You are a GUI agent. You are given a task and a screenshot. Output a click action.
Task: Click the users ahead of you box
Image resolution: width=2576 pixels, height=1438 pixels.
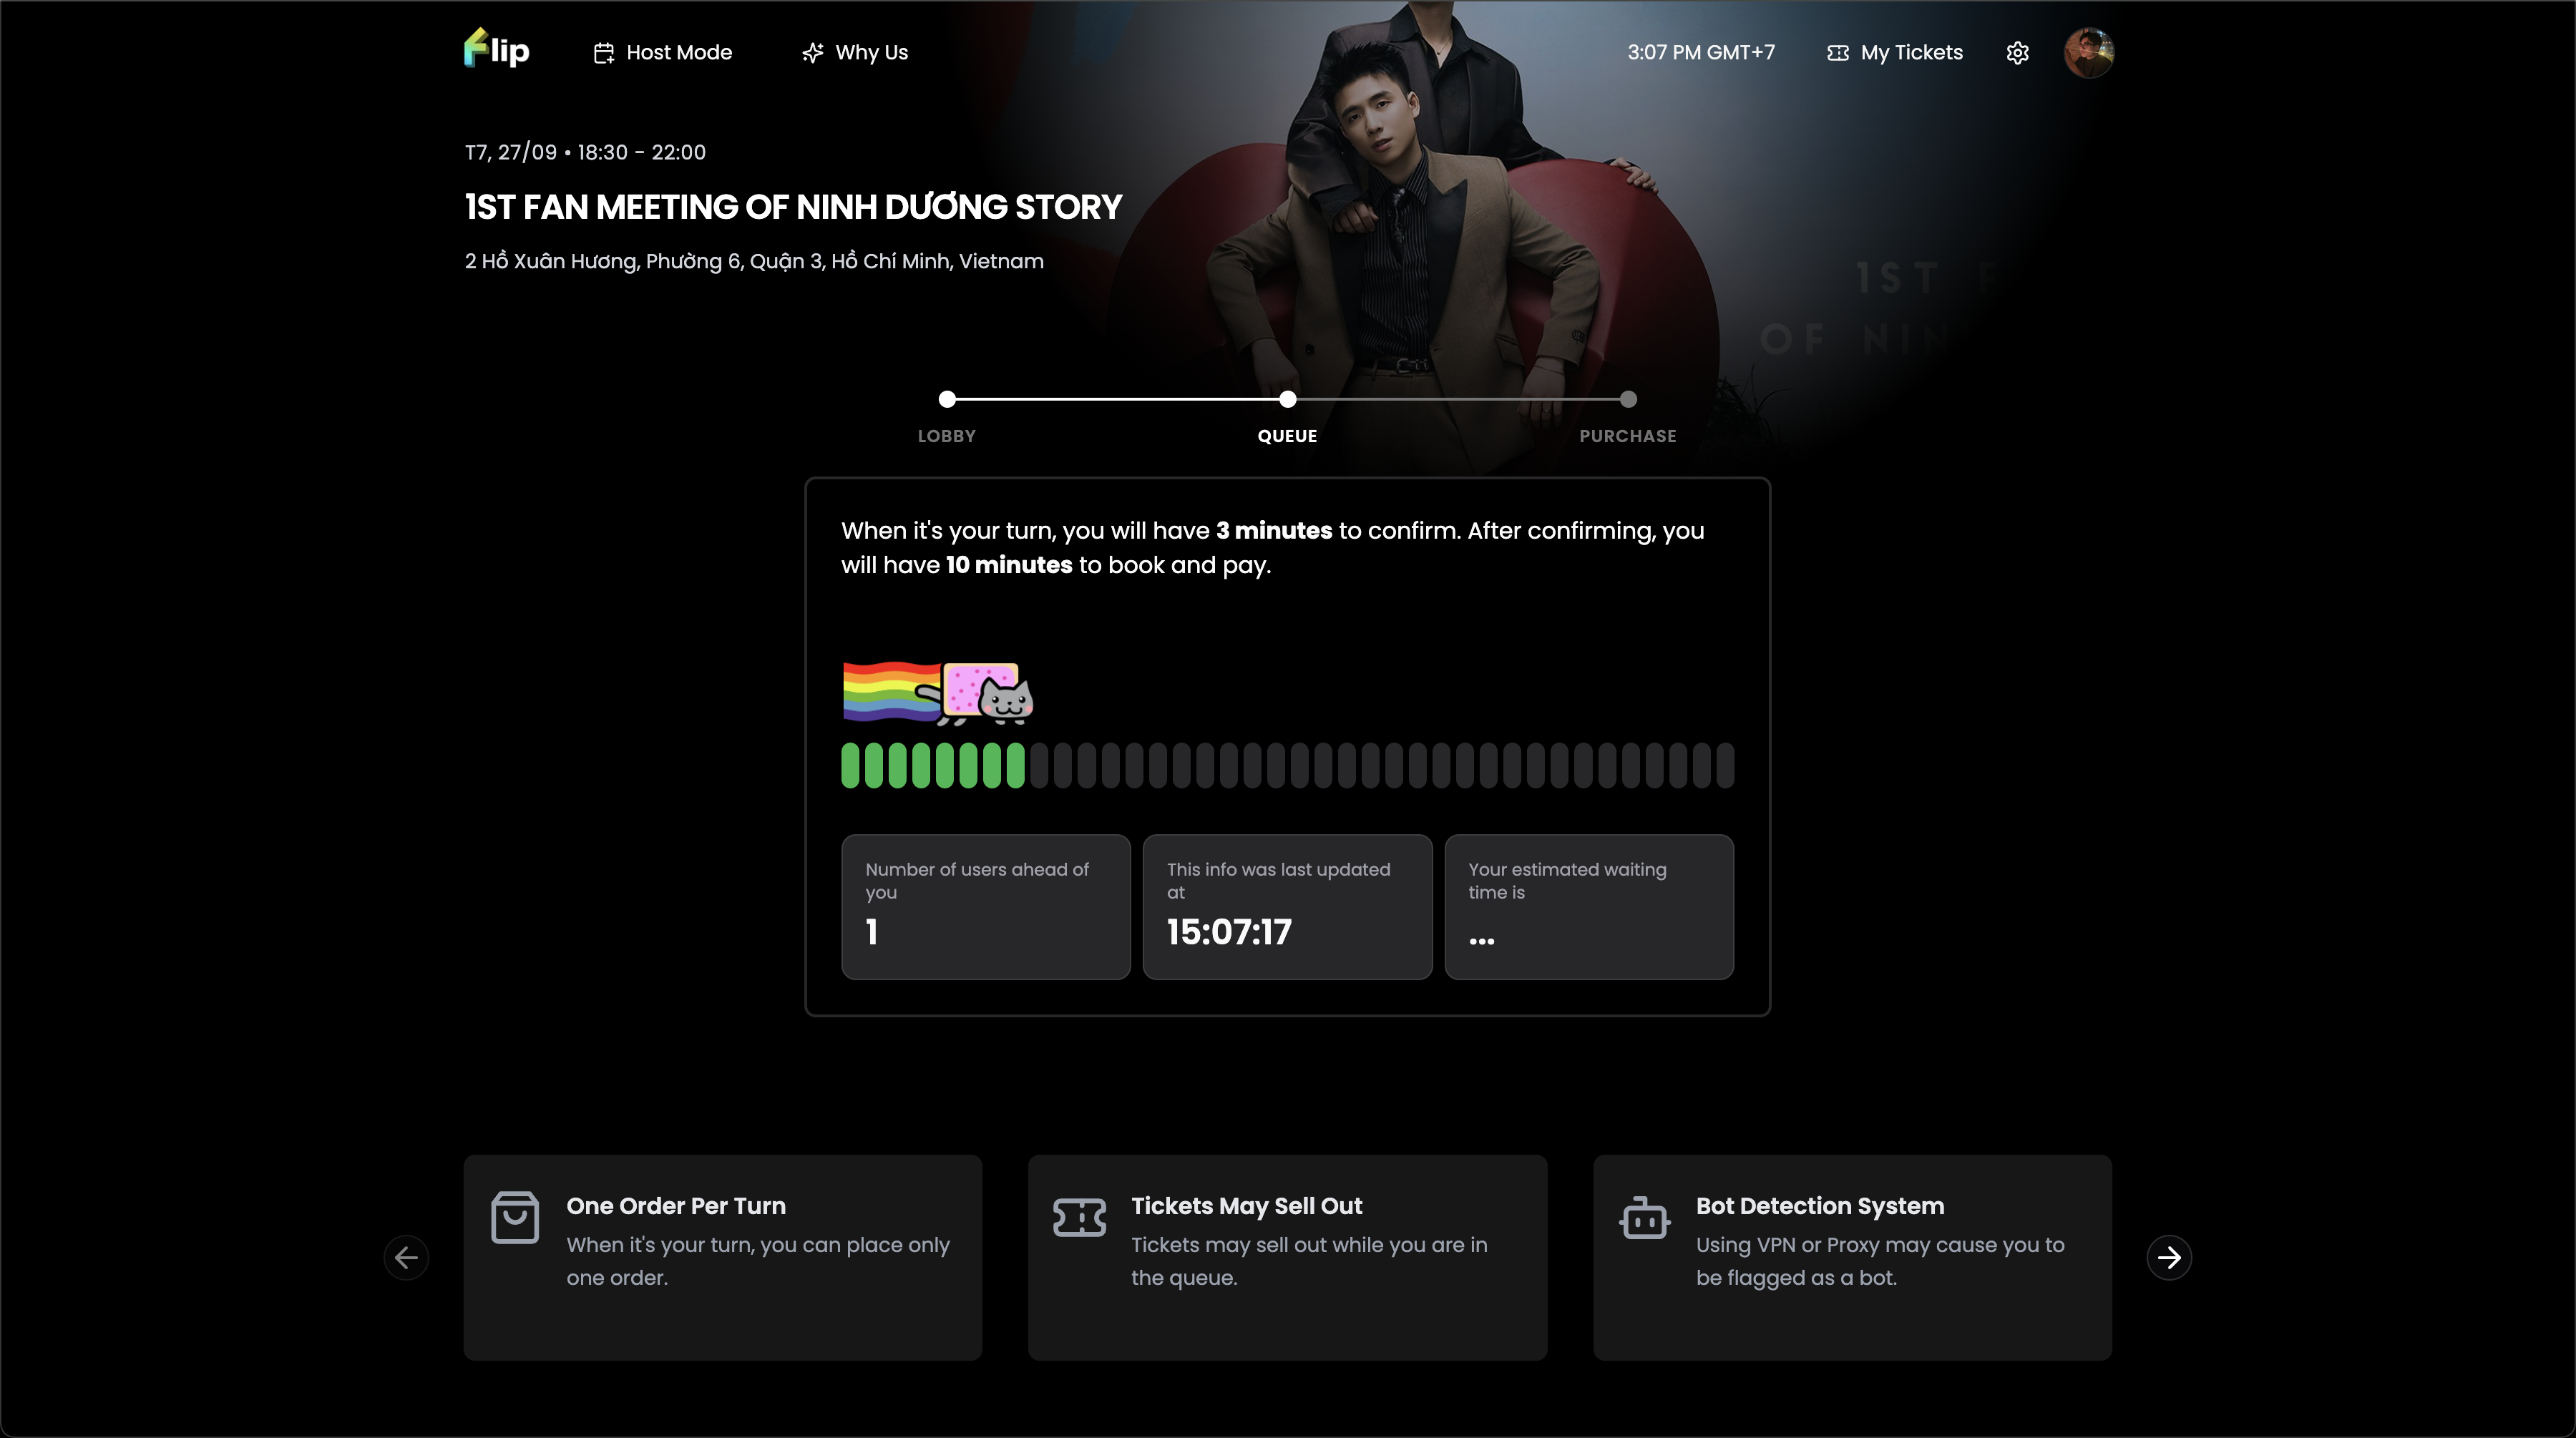(985, 906)
